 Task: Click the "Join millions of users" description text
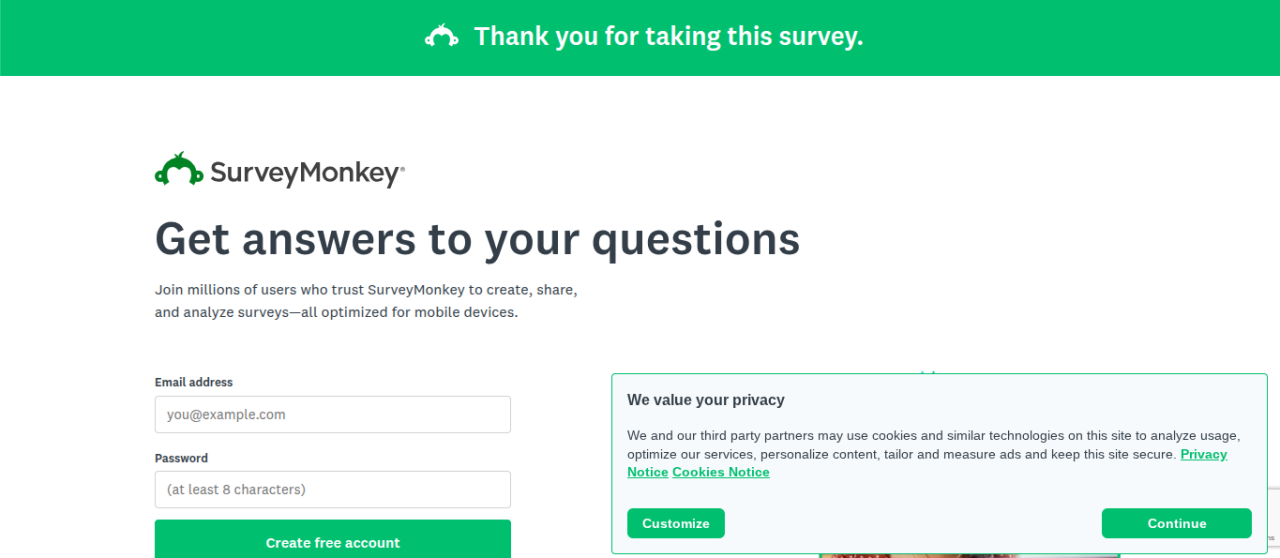[x=366, y=301]
